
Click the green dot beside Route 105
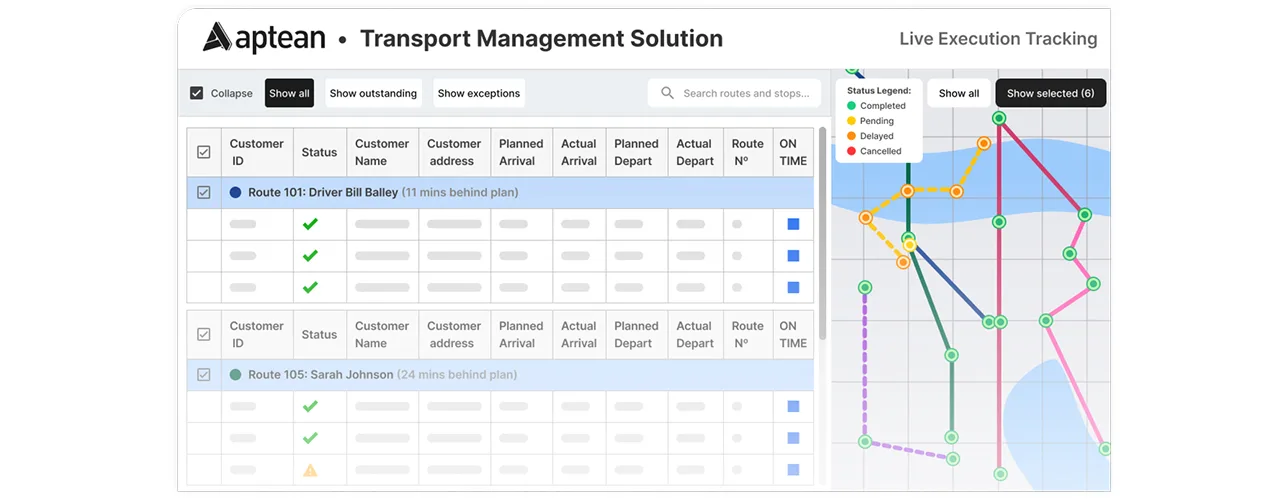pos(236,374)
